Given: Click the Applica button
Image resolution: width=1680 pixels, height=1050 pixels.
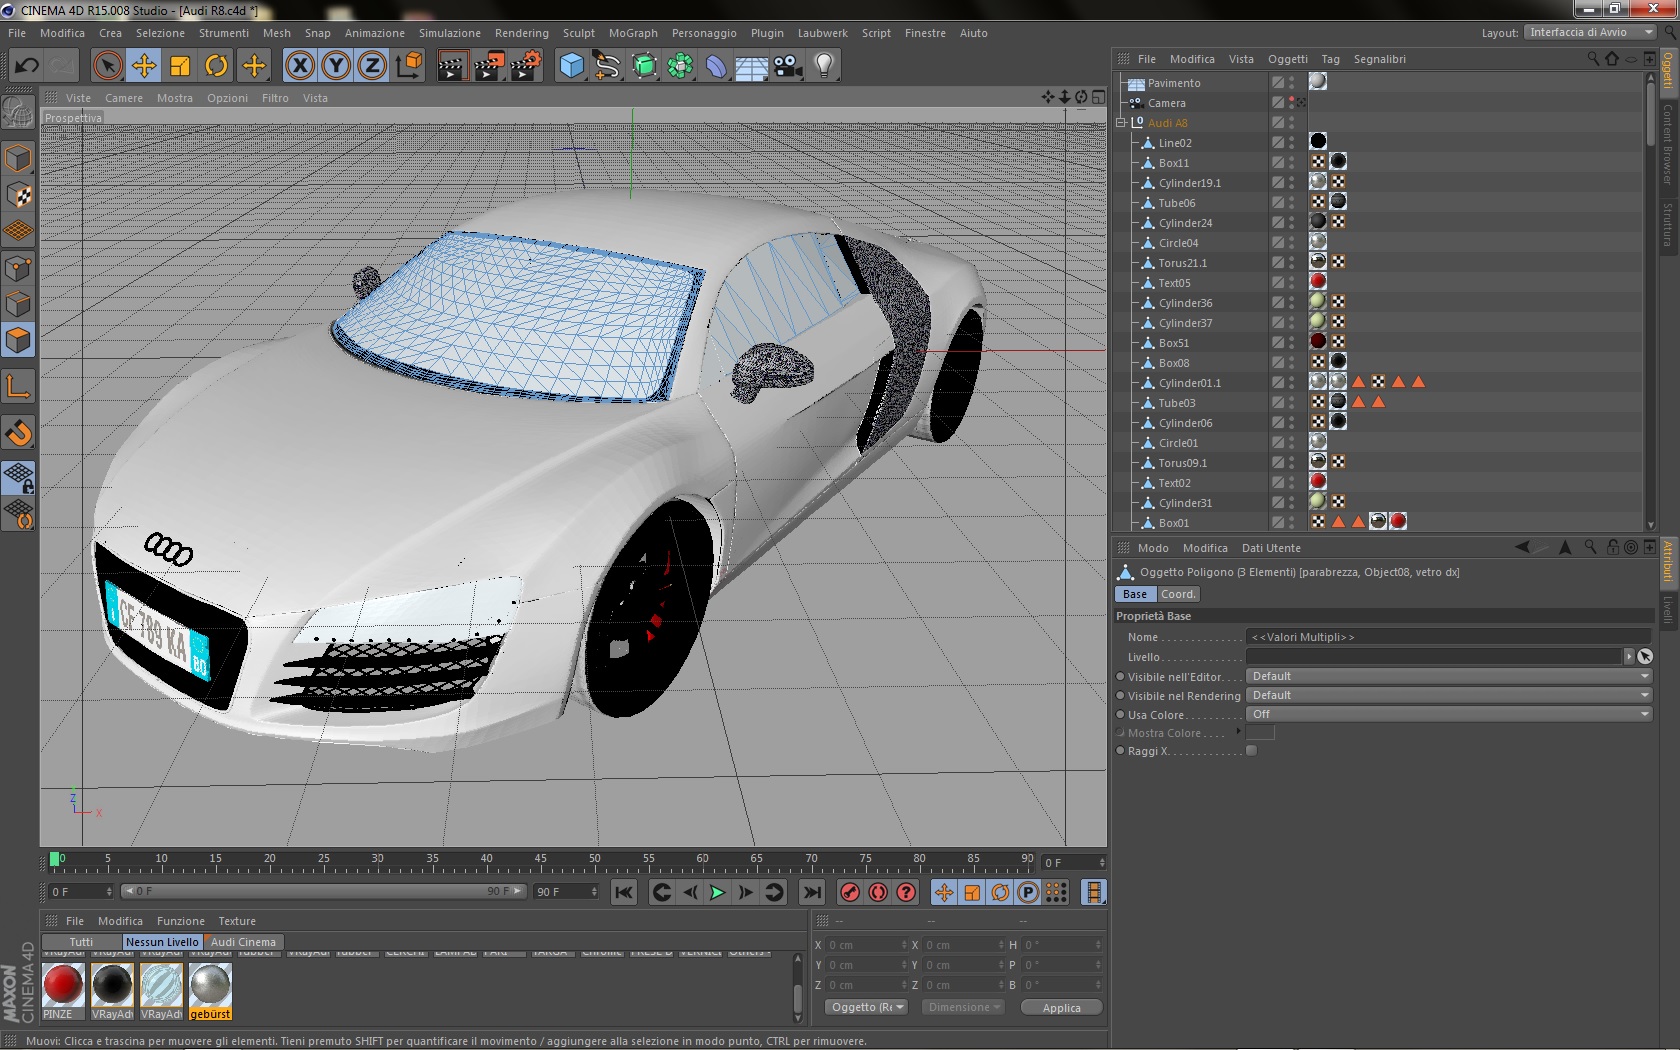Looking at the screenshot, I should 1061,1008.
